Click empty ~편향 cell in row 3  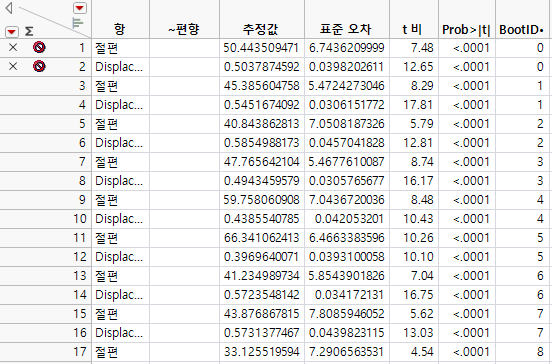184,86
